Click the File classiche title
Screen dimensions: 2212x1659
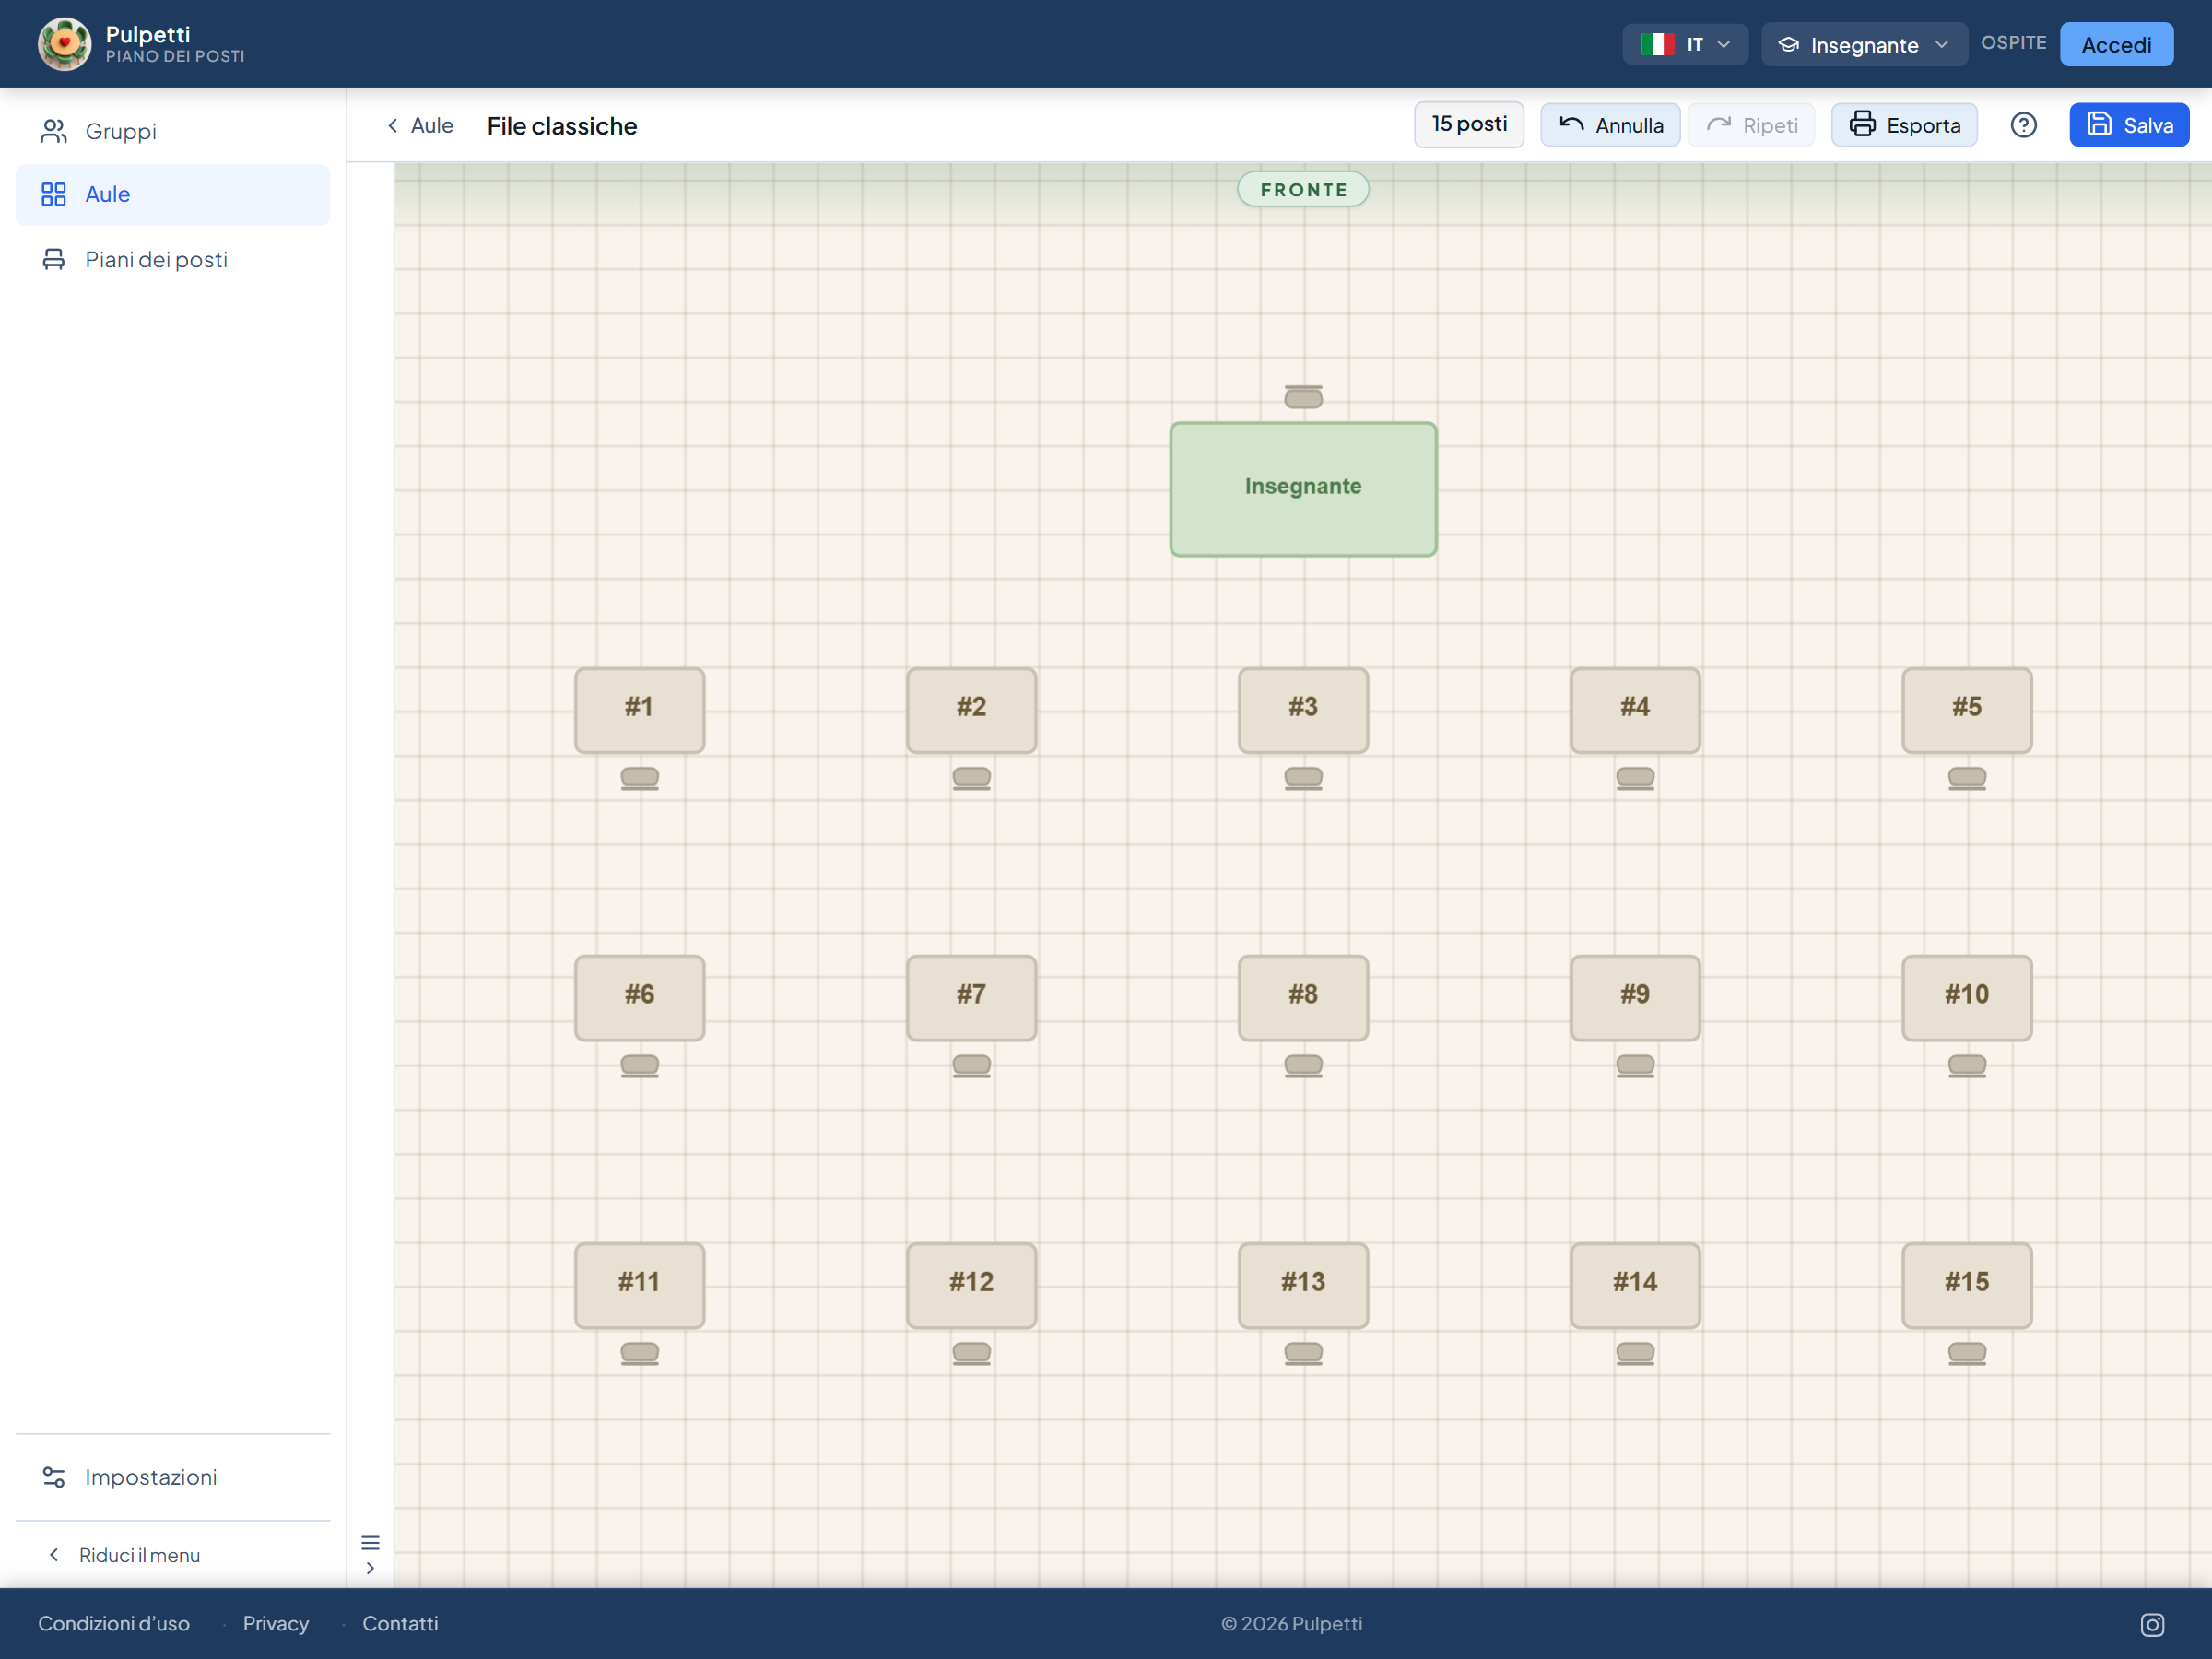pyautogui.click(x=562, y=126)
